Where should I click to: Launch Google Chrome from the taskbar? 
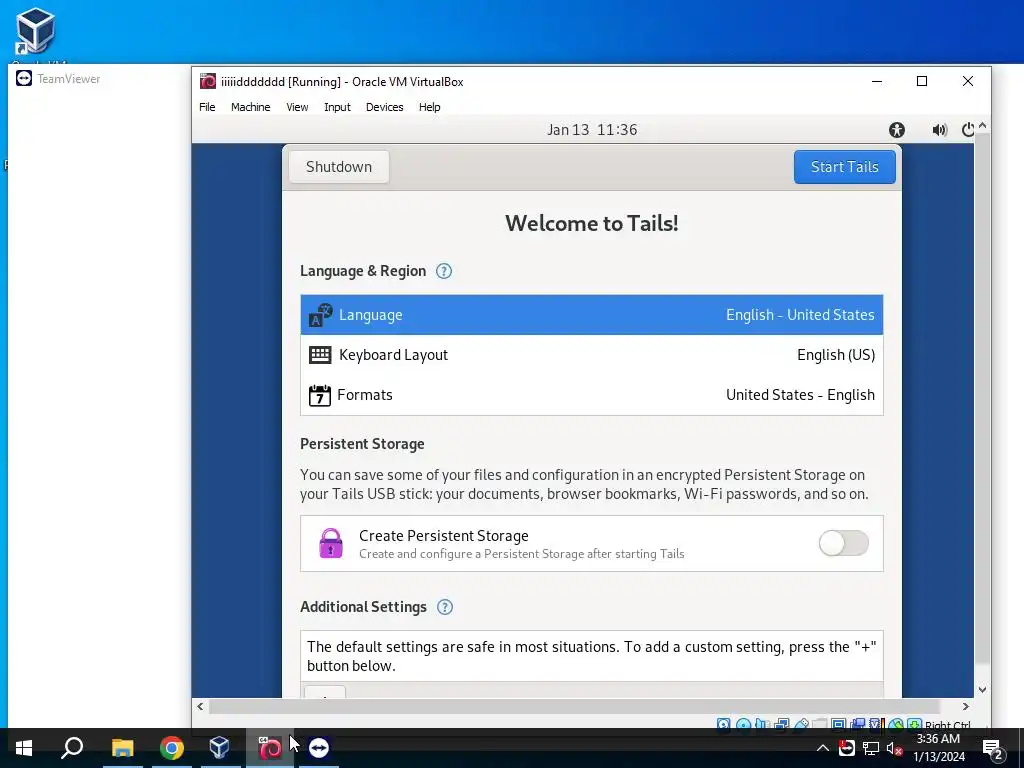(x=172, y=748)
